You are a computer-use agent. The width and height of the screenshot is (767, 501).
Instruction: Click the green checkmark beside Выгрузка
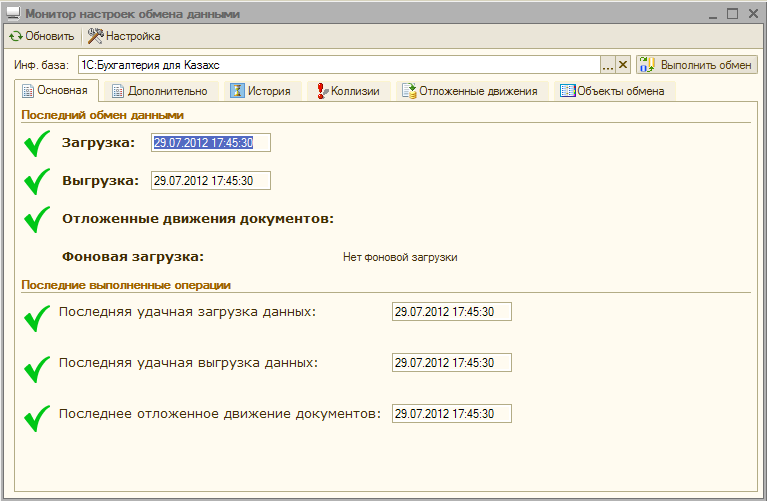coord(37,181)
